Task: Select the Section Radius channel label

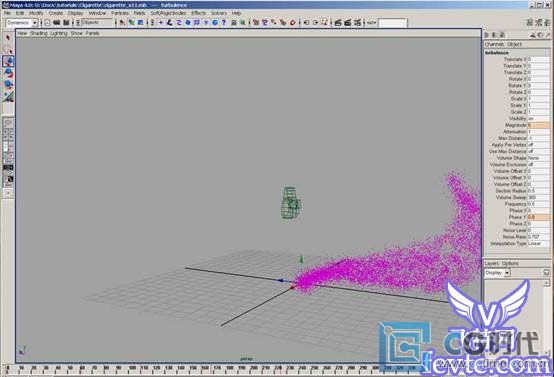Action: point(511,191)
